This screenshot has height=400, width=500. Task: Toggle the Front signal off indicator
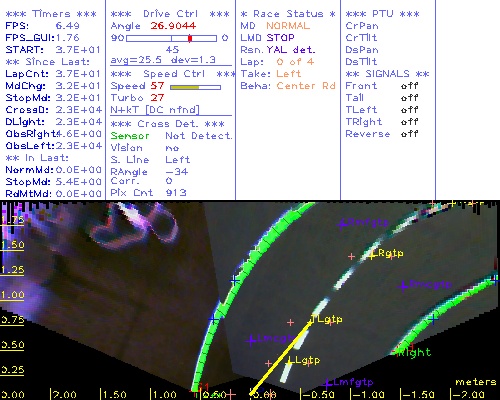(409, 86)
